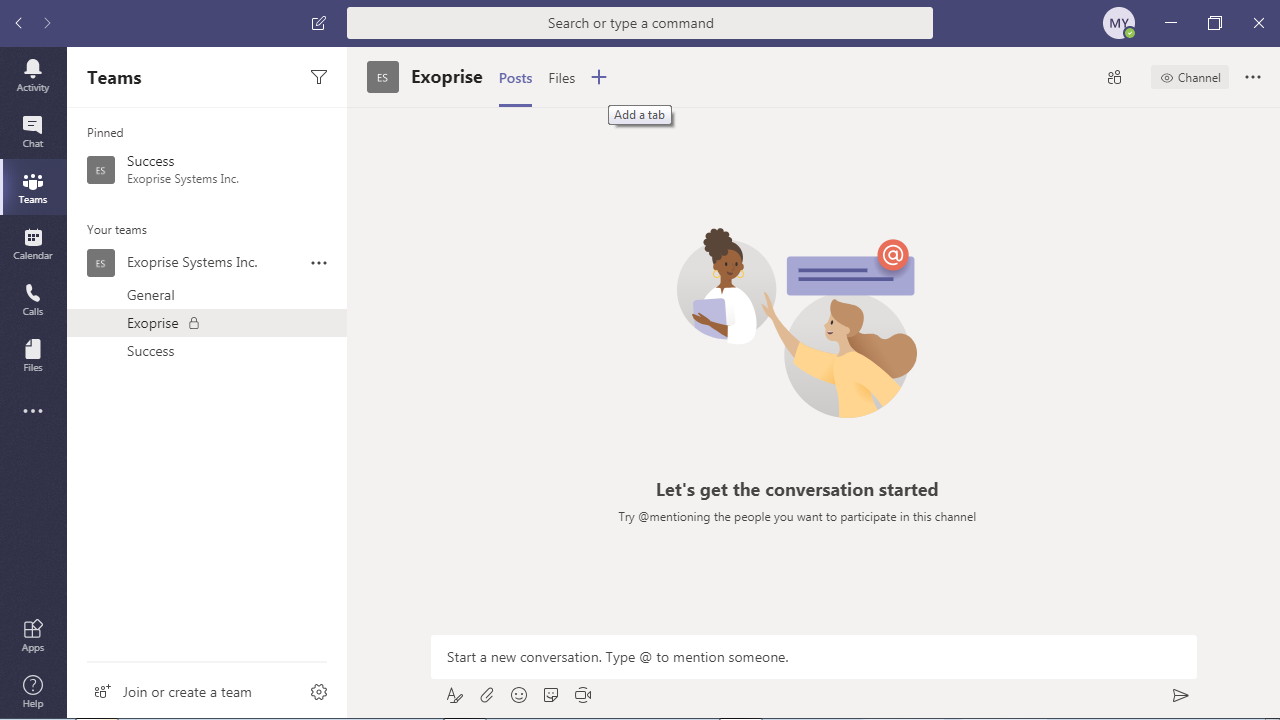1280x720 pixels.
Task: Click the Exoprise channel title in the header
Action: (447, 77)
